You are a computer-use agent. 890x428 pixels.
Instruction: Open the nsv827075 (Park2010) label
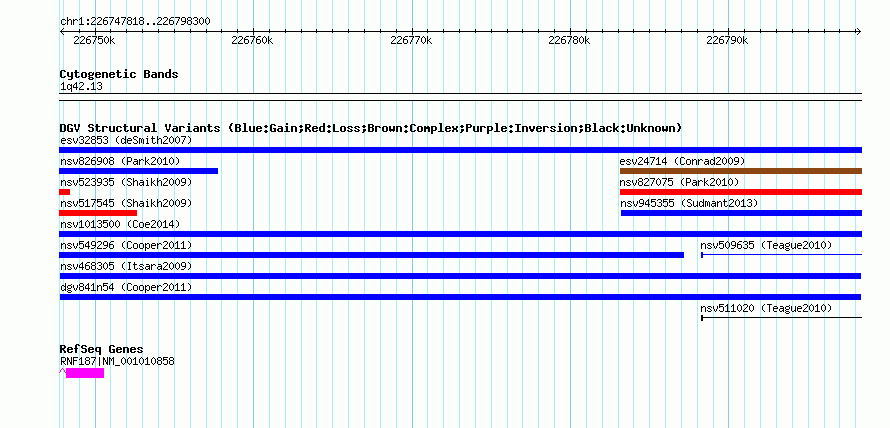(x=679, y=182)
